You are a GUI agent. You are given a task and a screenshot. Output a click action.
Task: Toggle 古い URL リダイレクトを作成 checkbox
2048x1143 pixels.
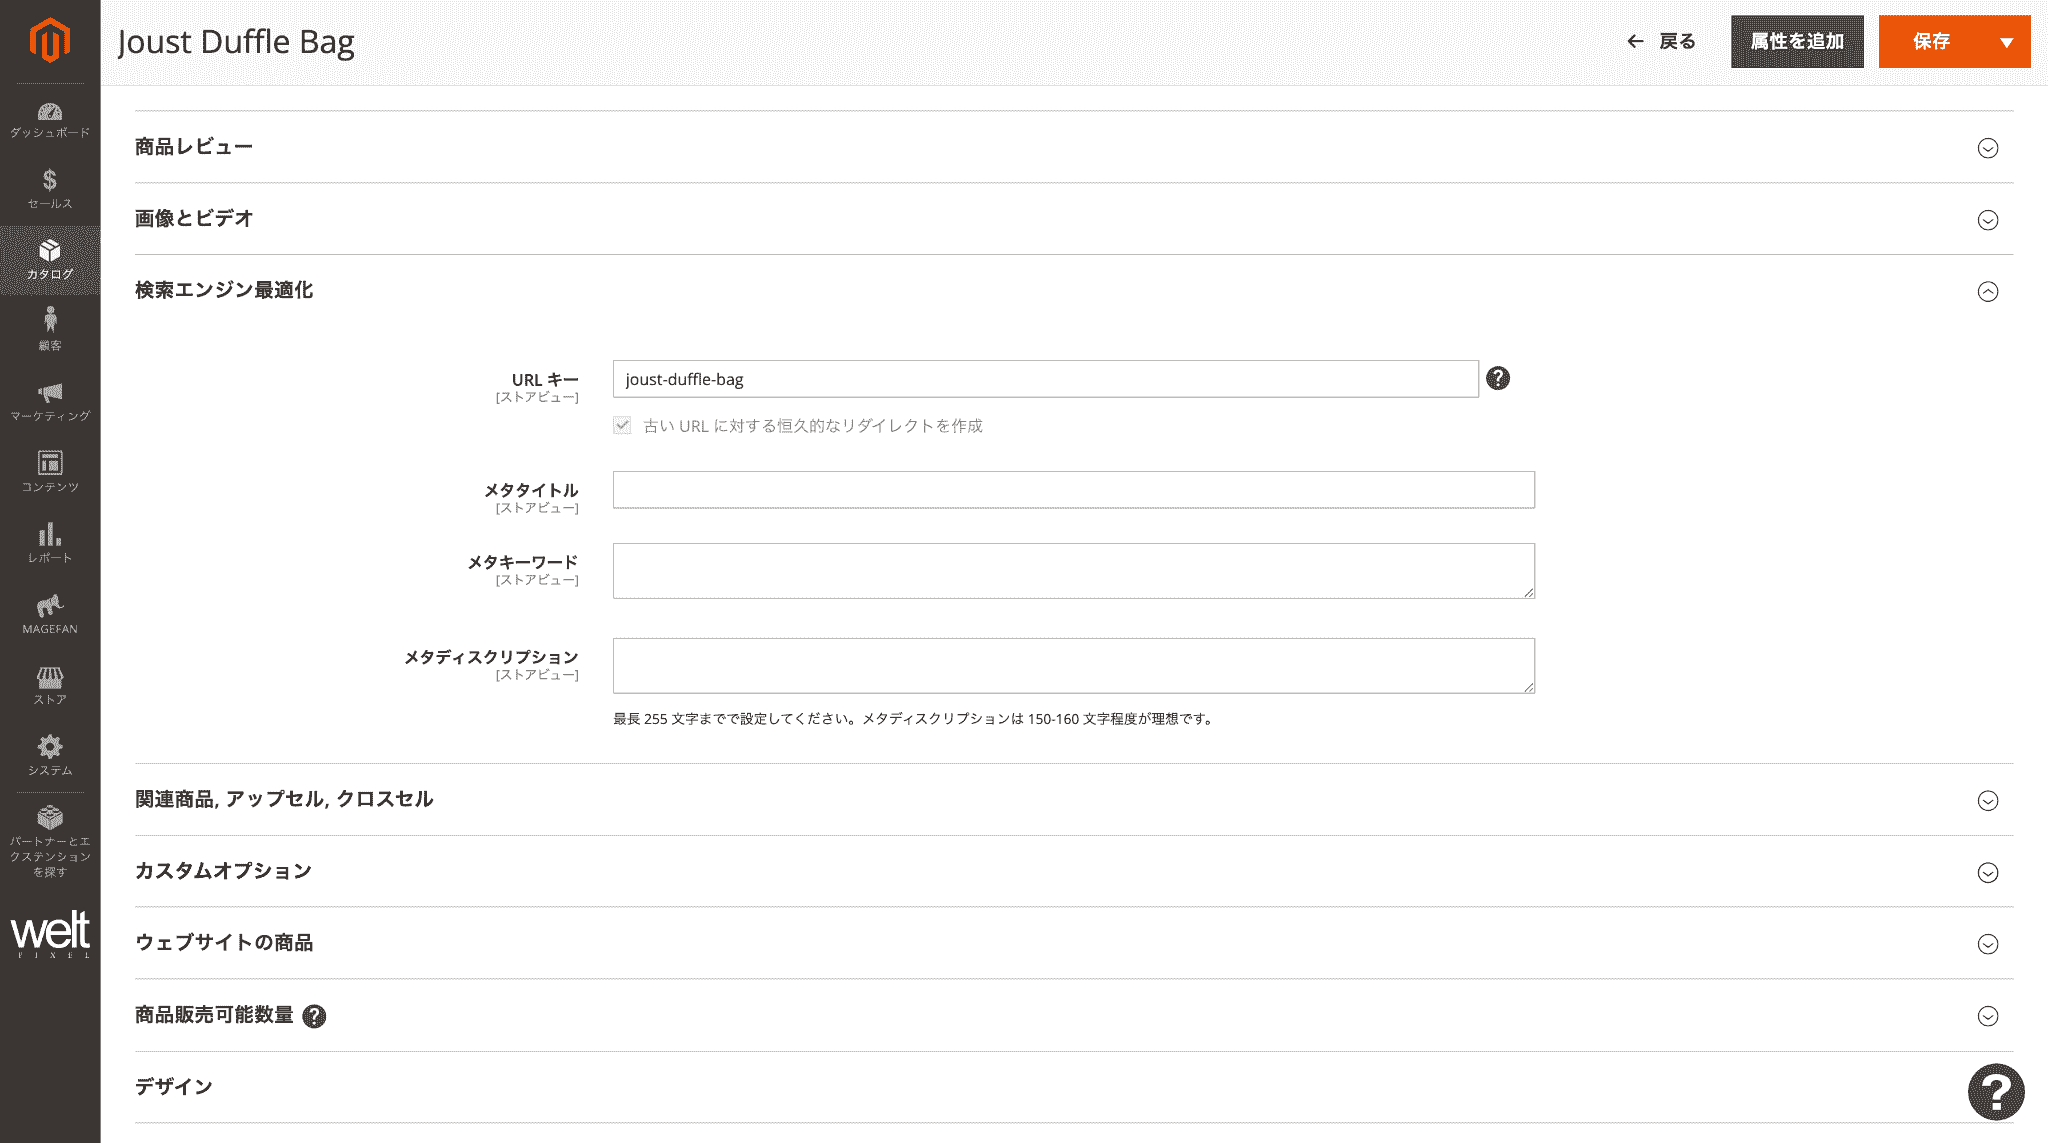tap(622, 425)
